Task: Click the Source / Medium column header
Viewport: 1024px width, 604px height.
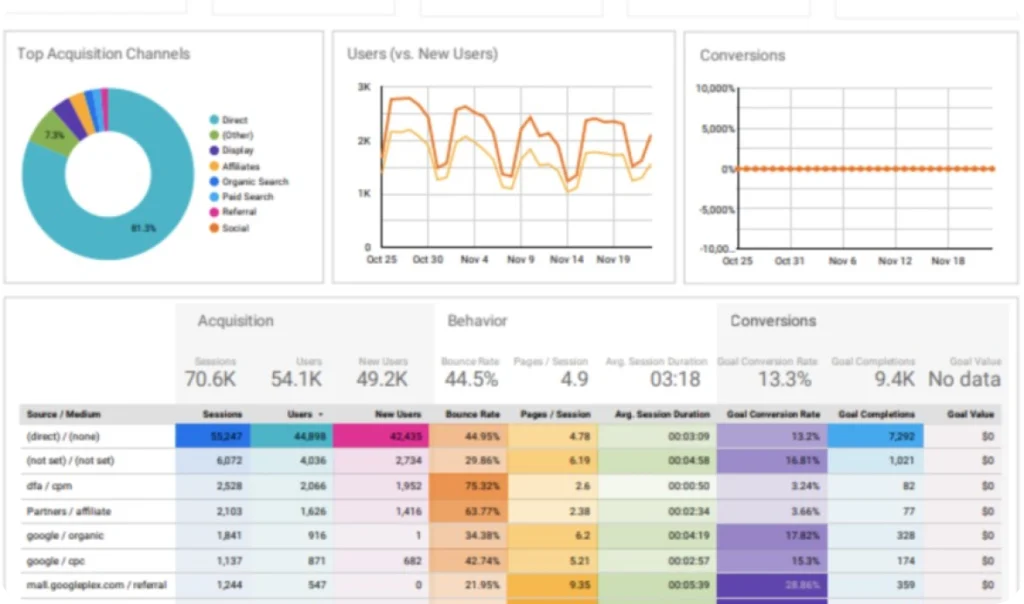Action: [64, 414]
